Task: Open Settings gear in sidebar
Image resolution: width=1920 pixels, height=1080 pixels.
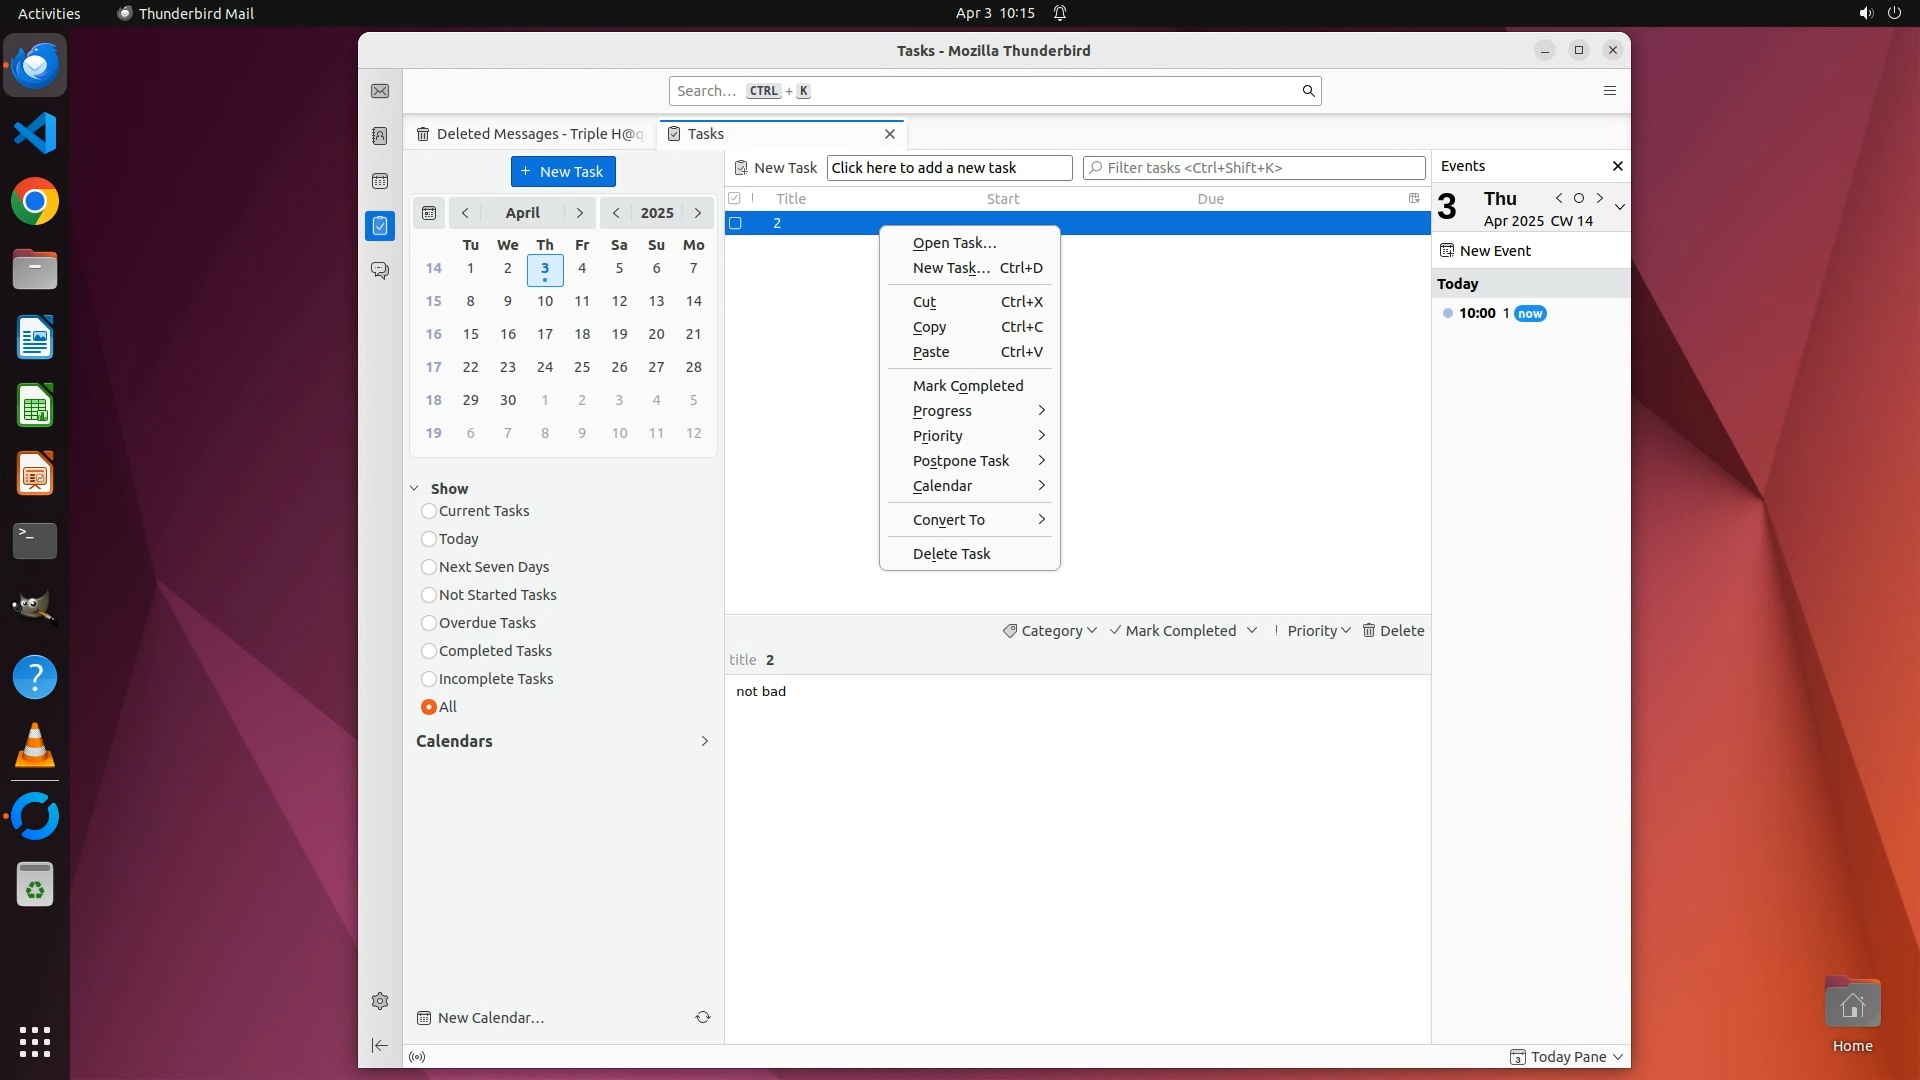Action: point(380,1001)
